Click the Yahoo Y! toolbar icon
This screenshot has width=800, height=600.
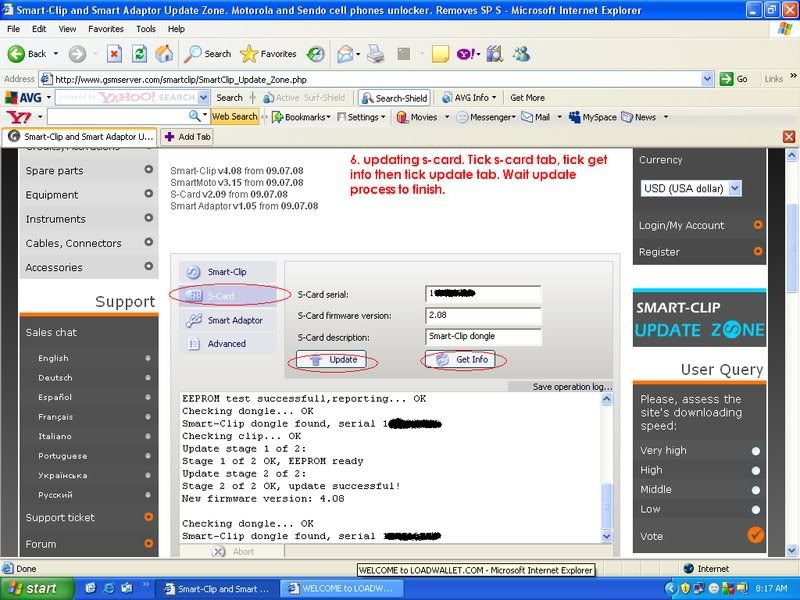pos(466,54)
